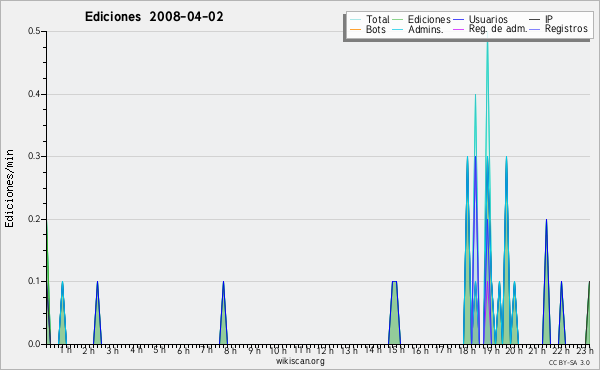600x370 pixels.
Task: Click the flat-topped peak at 15 h
Action: coord(395,282)
